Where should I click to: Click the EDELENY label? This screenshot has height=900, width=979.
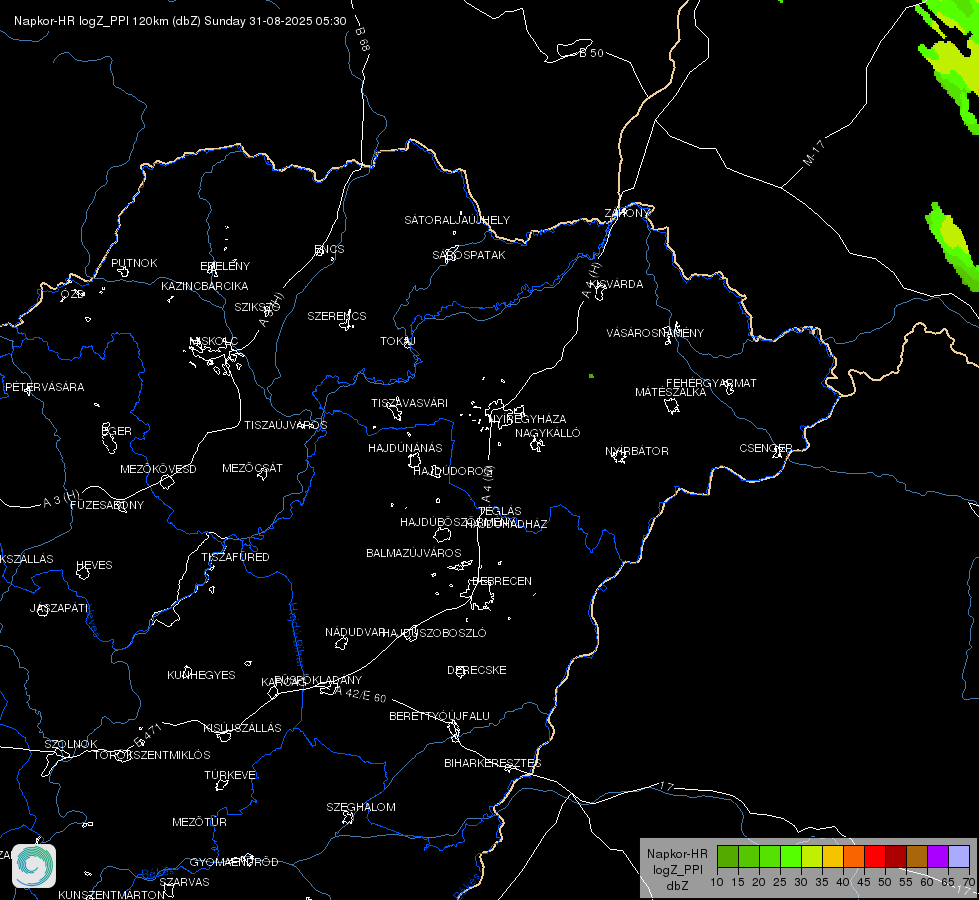(x=225, y=266)
